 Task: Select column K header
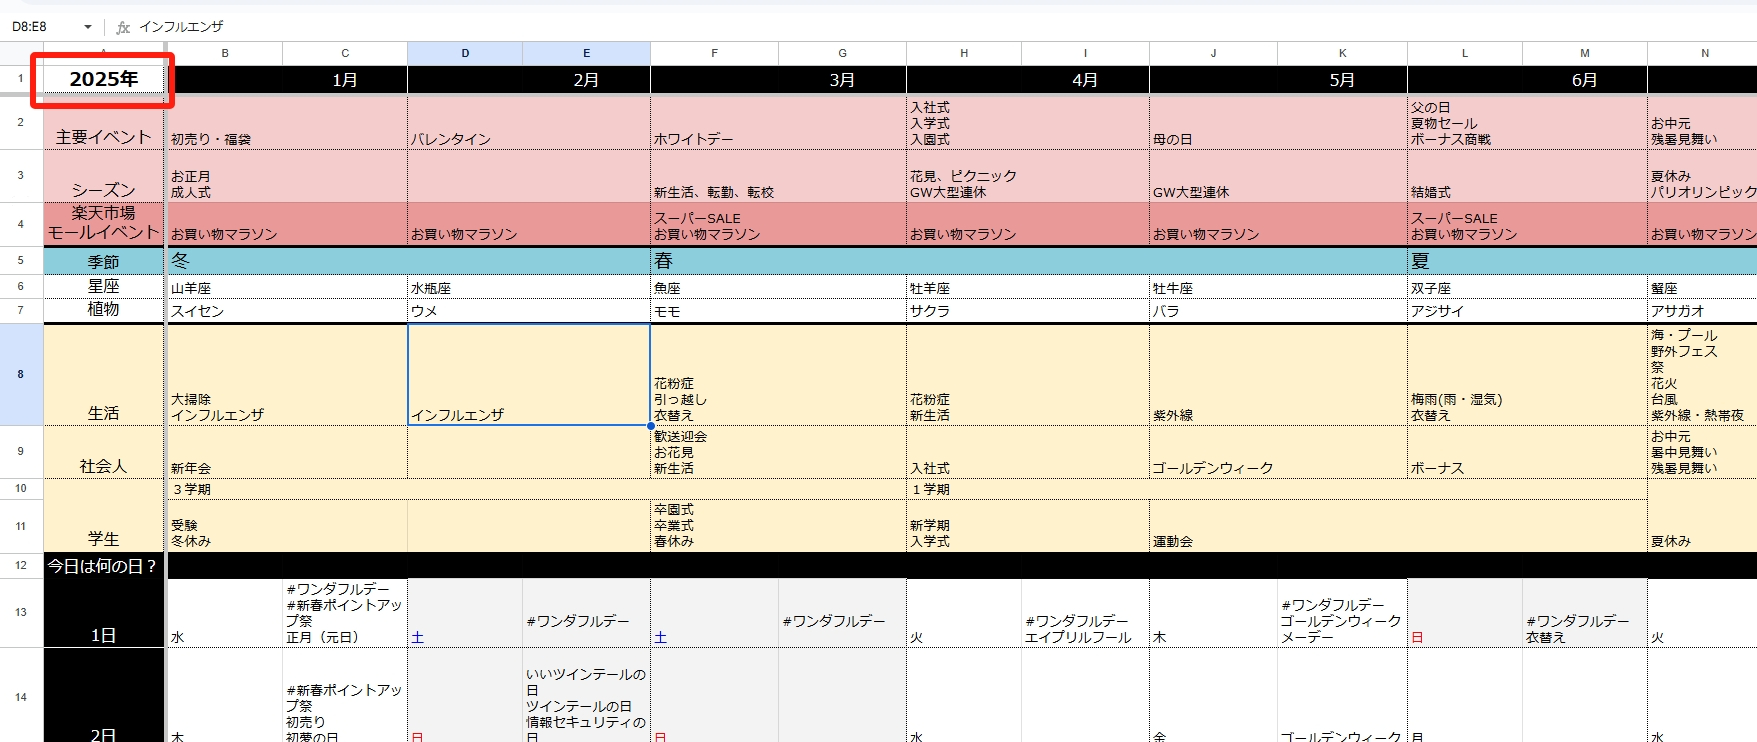point(1342,53)
